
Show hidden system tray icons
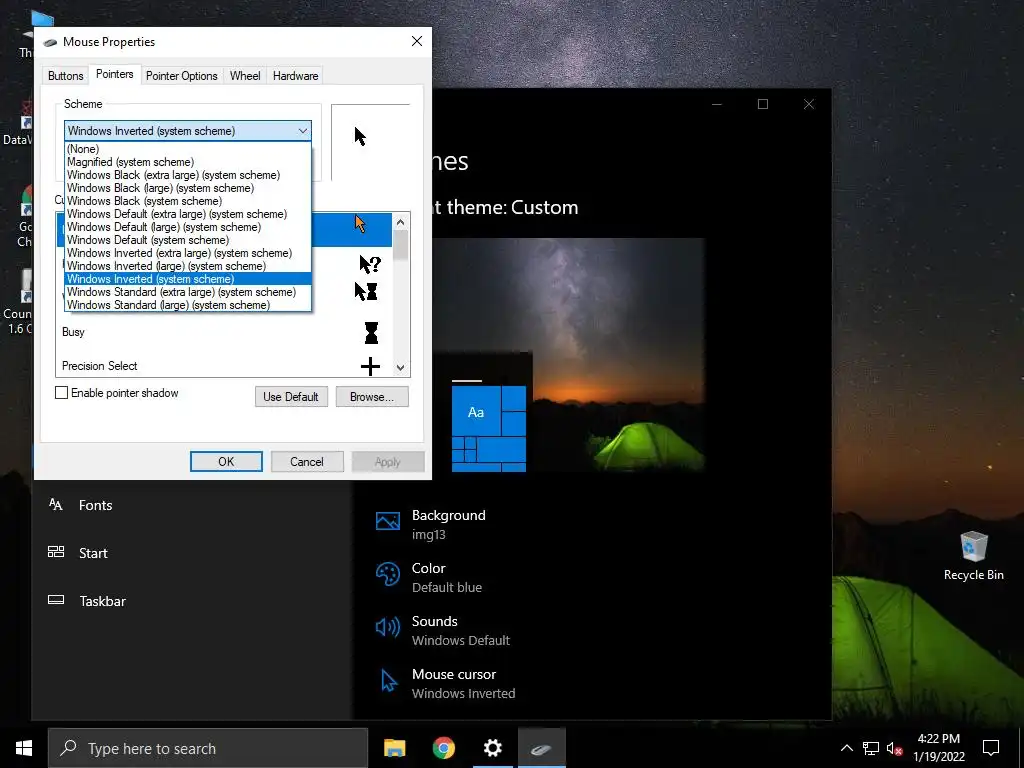tap(846, 748)
